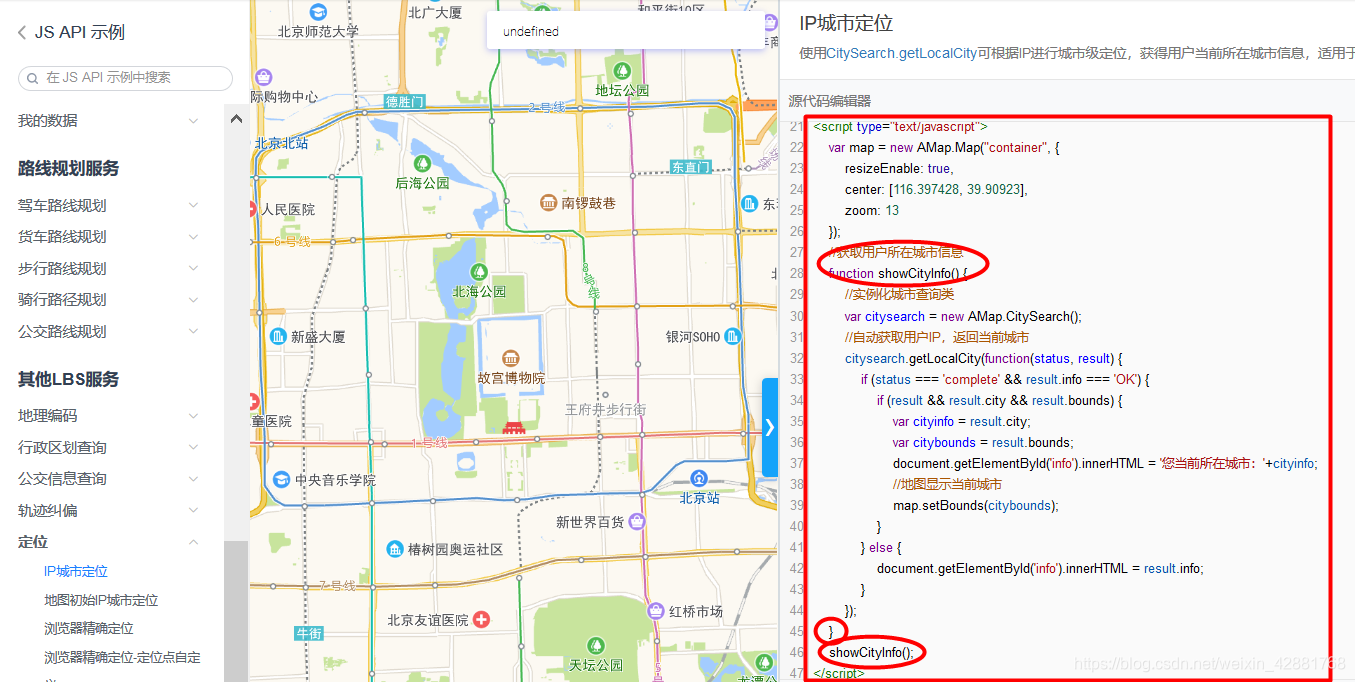Expand the 行政区划查询 menu item
Screen dimensions: 1355x682
[193, 448]
